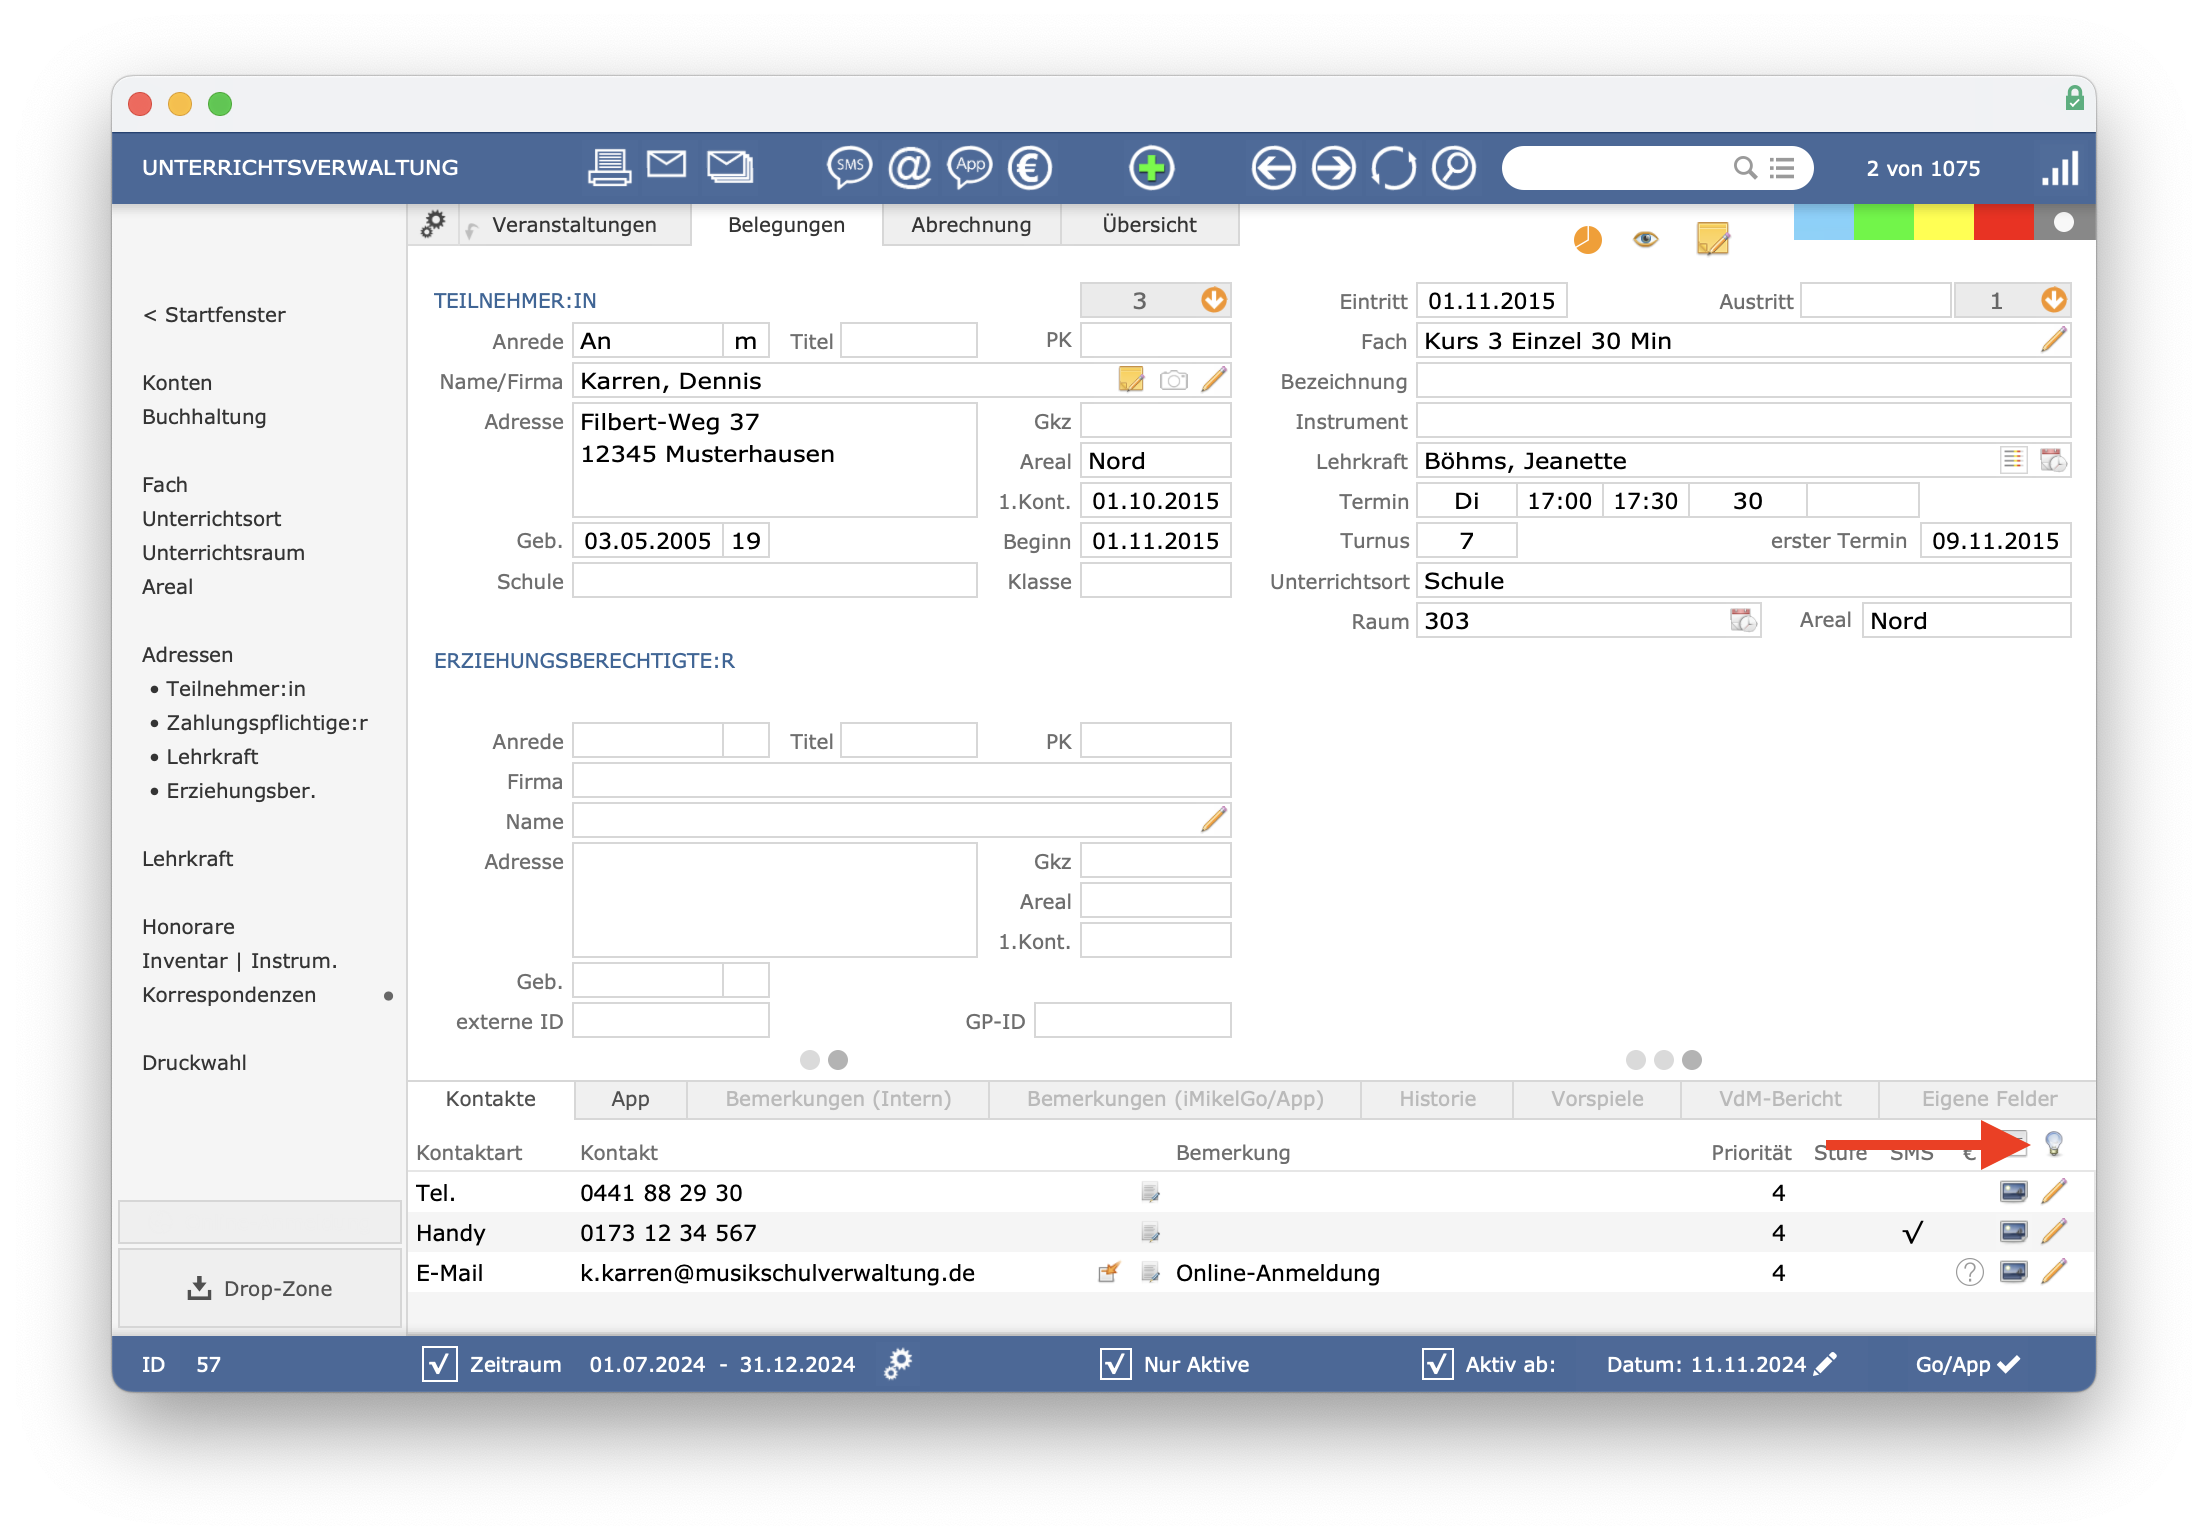The height and width of the screenshot is (1540, 2208).
Task: Switch to the Abrechnung tab
Action: point(971,225)
